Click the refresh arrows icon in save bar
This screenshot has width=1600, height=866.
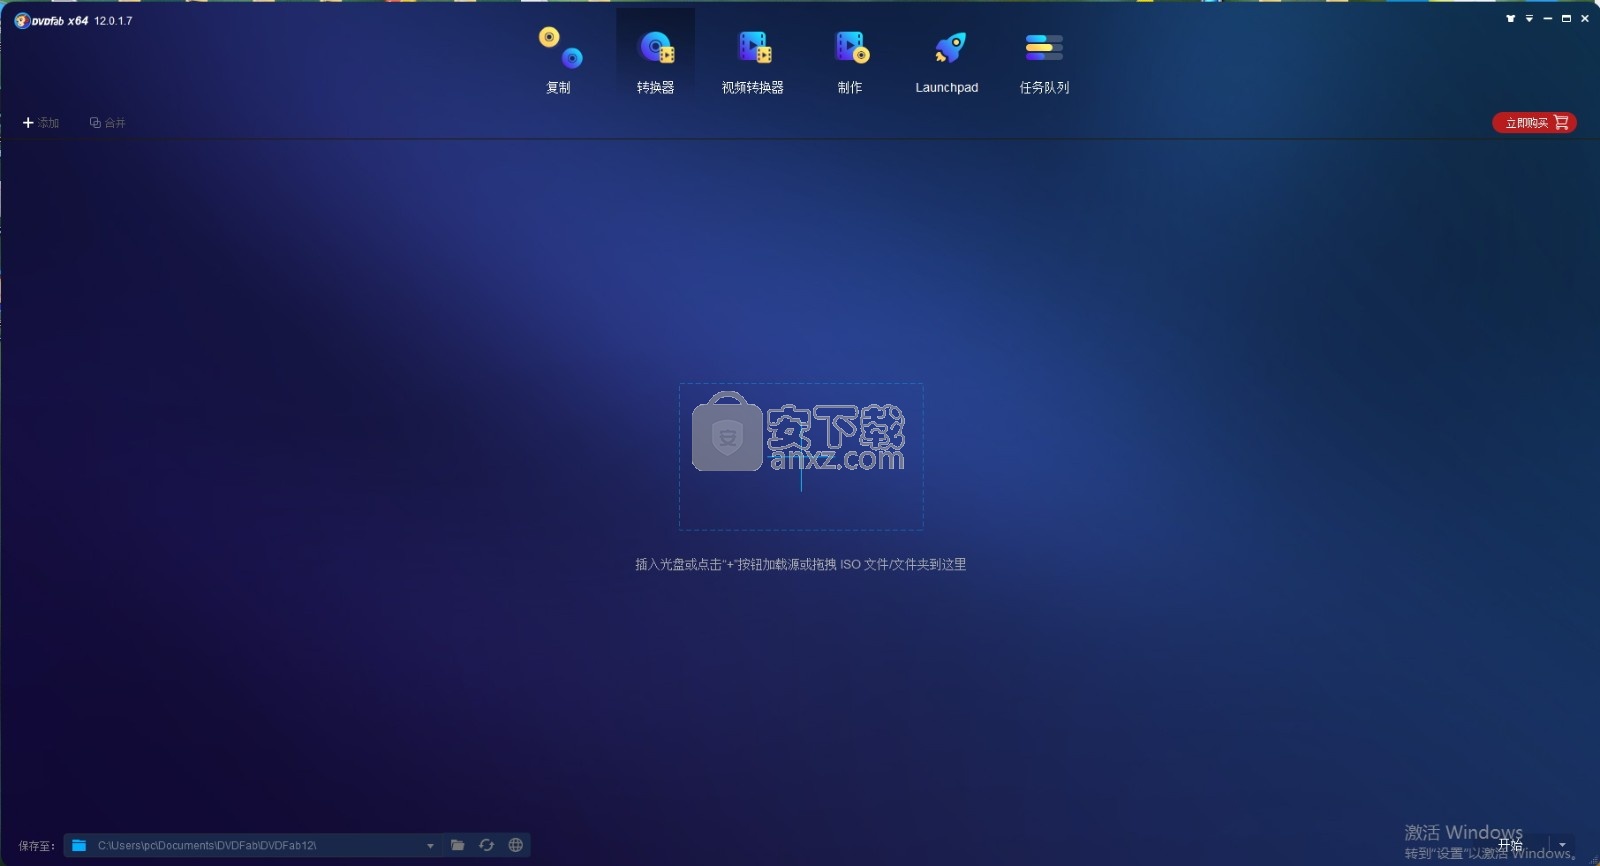[486, 846]
